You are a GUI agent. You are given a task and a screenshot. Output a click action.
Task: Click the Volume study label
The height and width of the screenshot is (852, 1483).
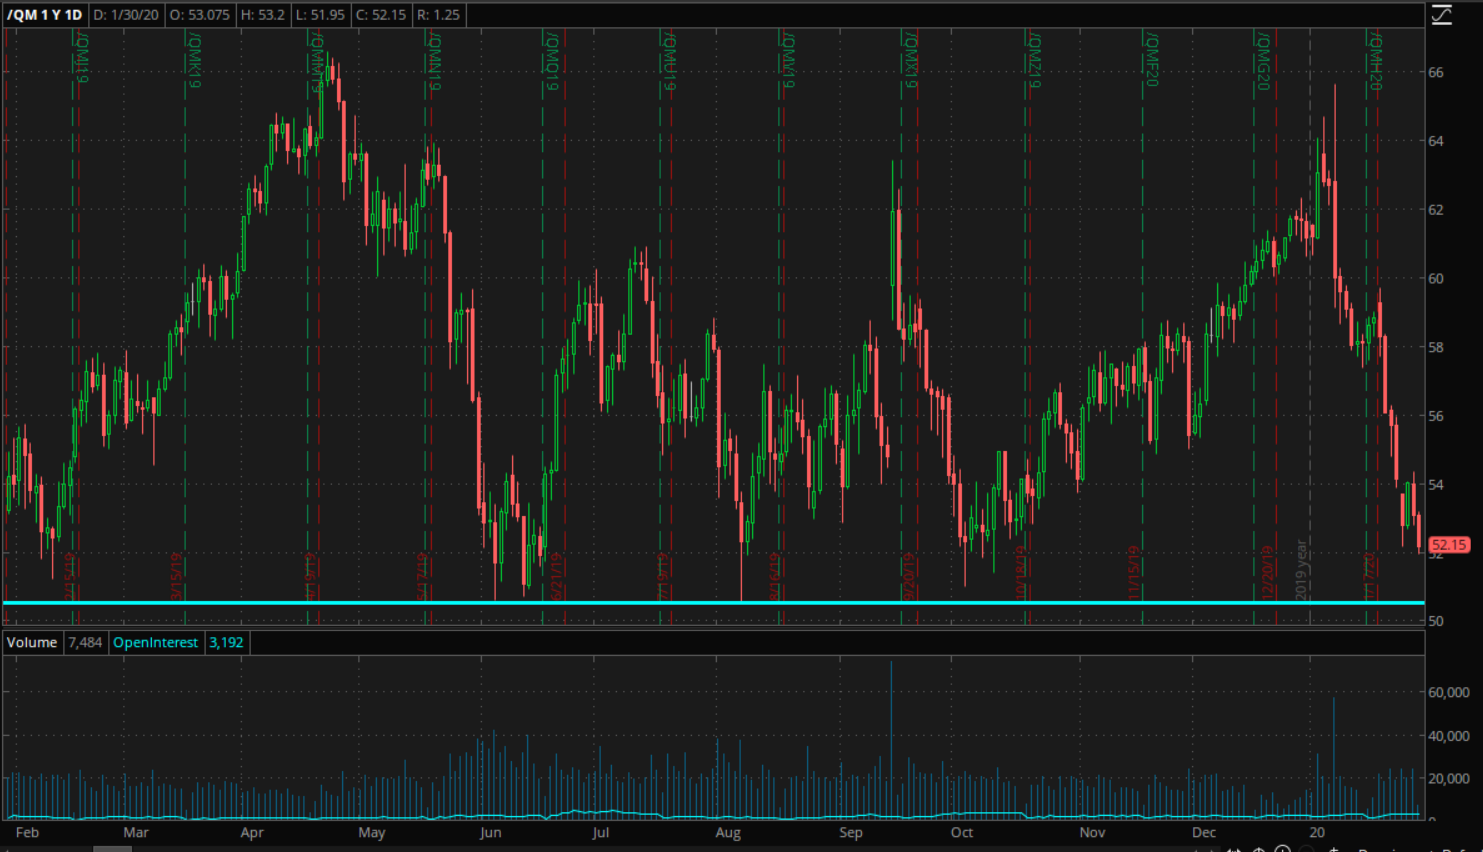click(x=32, y=642)
